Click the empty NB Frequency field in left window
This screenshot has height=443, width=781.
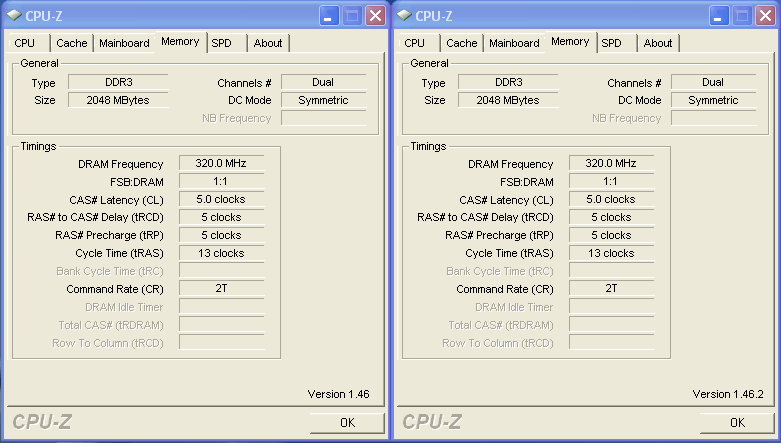(323, 118)
